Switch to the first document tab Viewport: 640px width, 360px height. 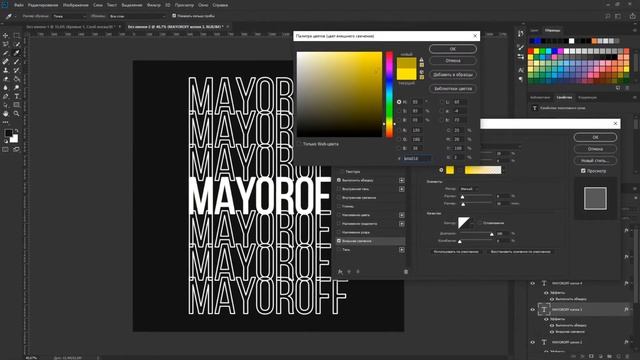(70, 27)
